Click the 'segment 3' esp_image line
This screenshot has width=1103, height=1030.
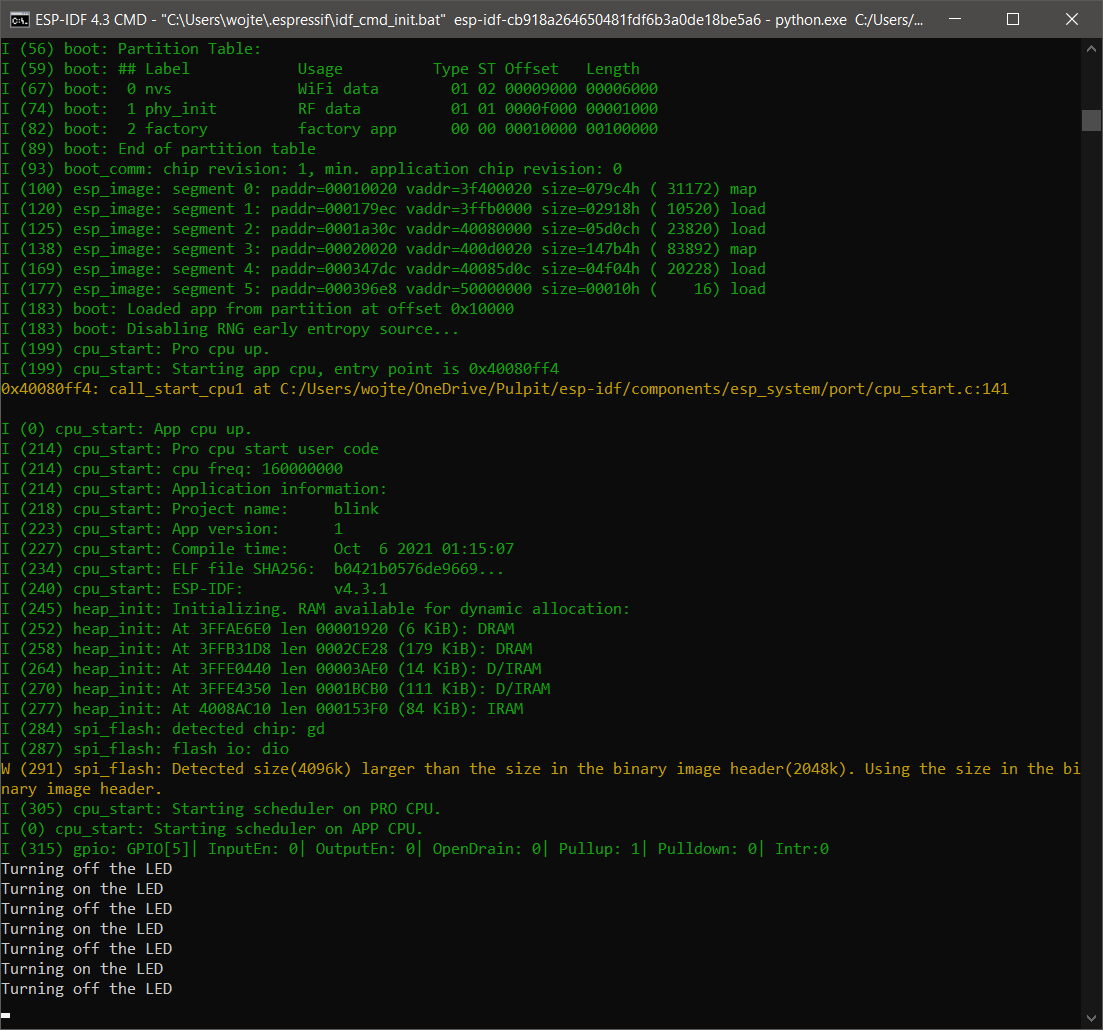tap(379, 249)
